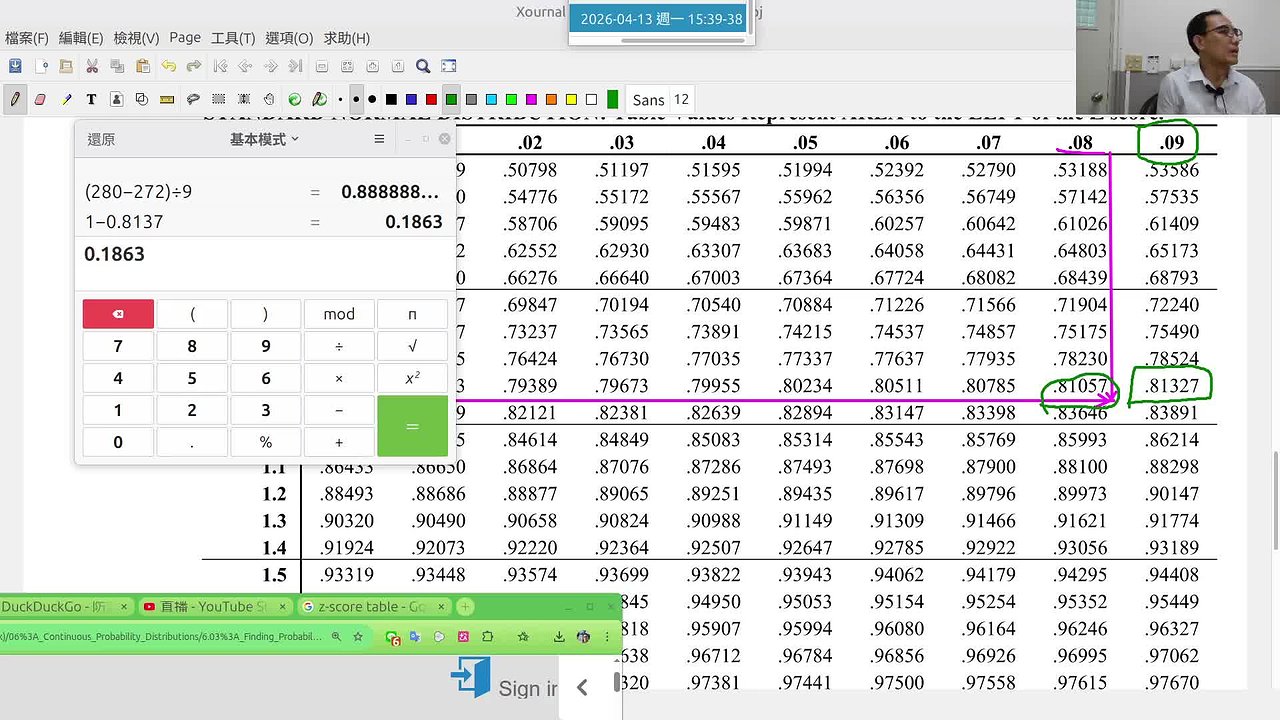Toggle the Ruler tool
Image resolution: width=1280 pixels, height=720 pixels.
[168, 99]
